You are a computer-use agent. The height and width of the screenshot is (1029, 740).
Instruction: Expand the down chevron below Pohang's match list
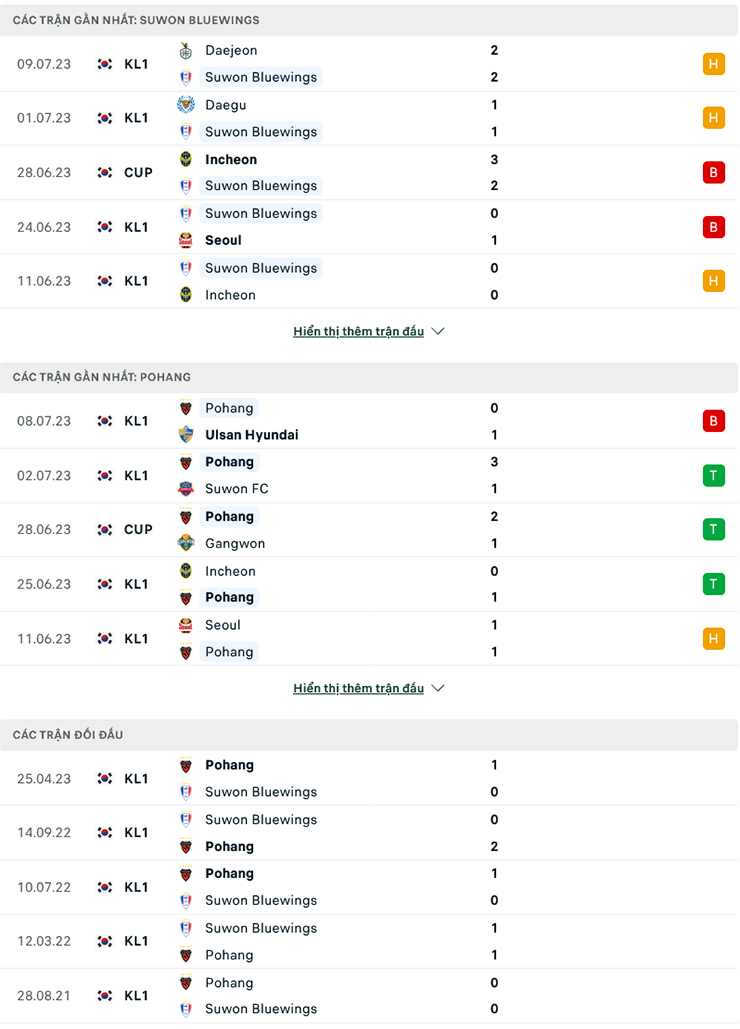pyautogui.click(x=437, y=688)
